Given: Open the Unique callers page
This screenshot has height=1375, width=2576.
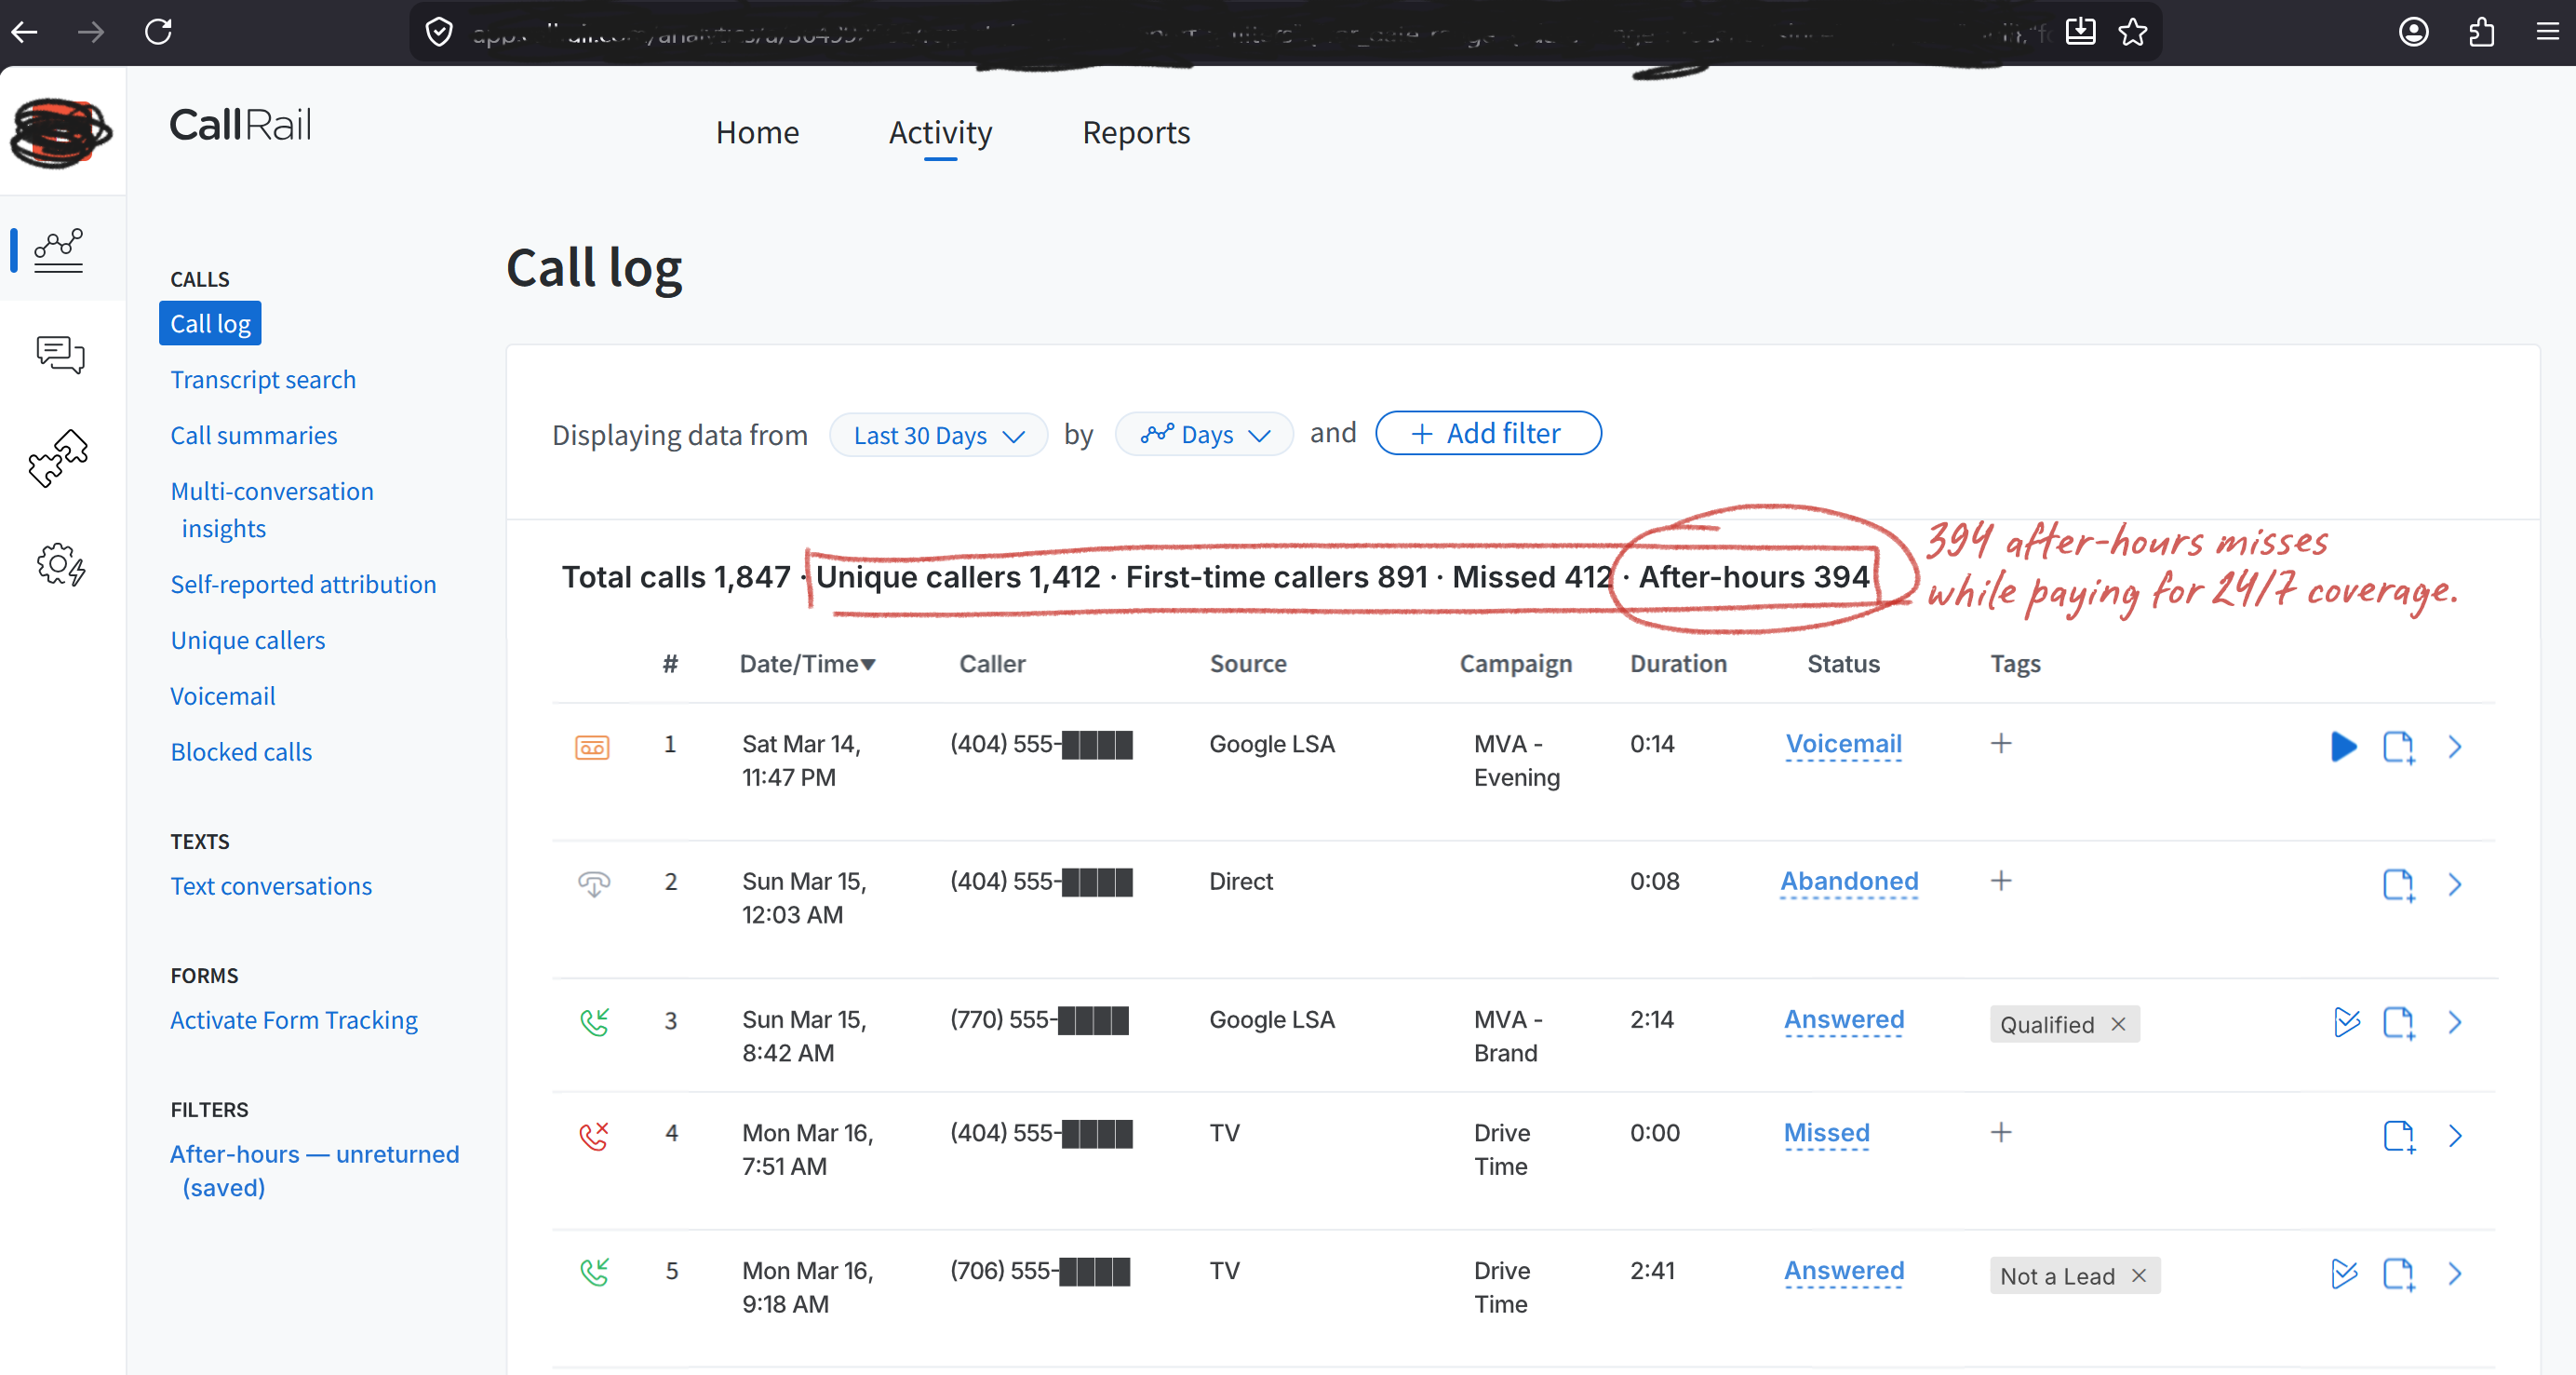Looking at the screenshot, I should click(248, 640).
